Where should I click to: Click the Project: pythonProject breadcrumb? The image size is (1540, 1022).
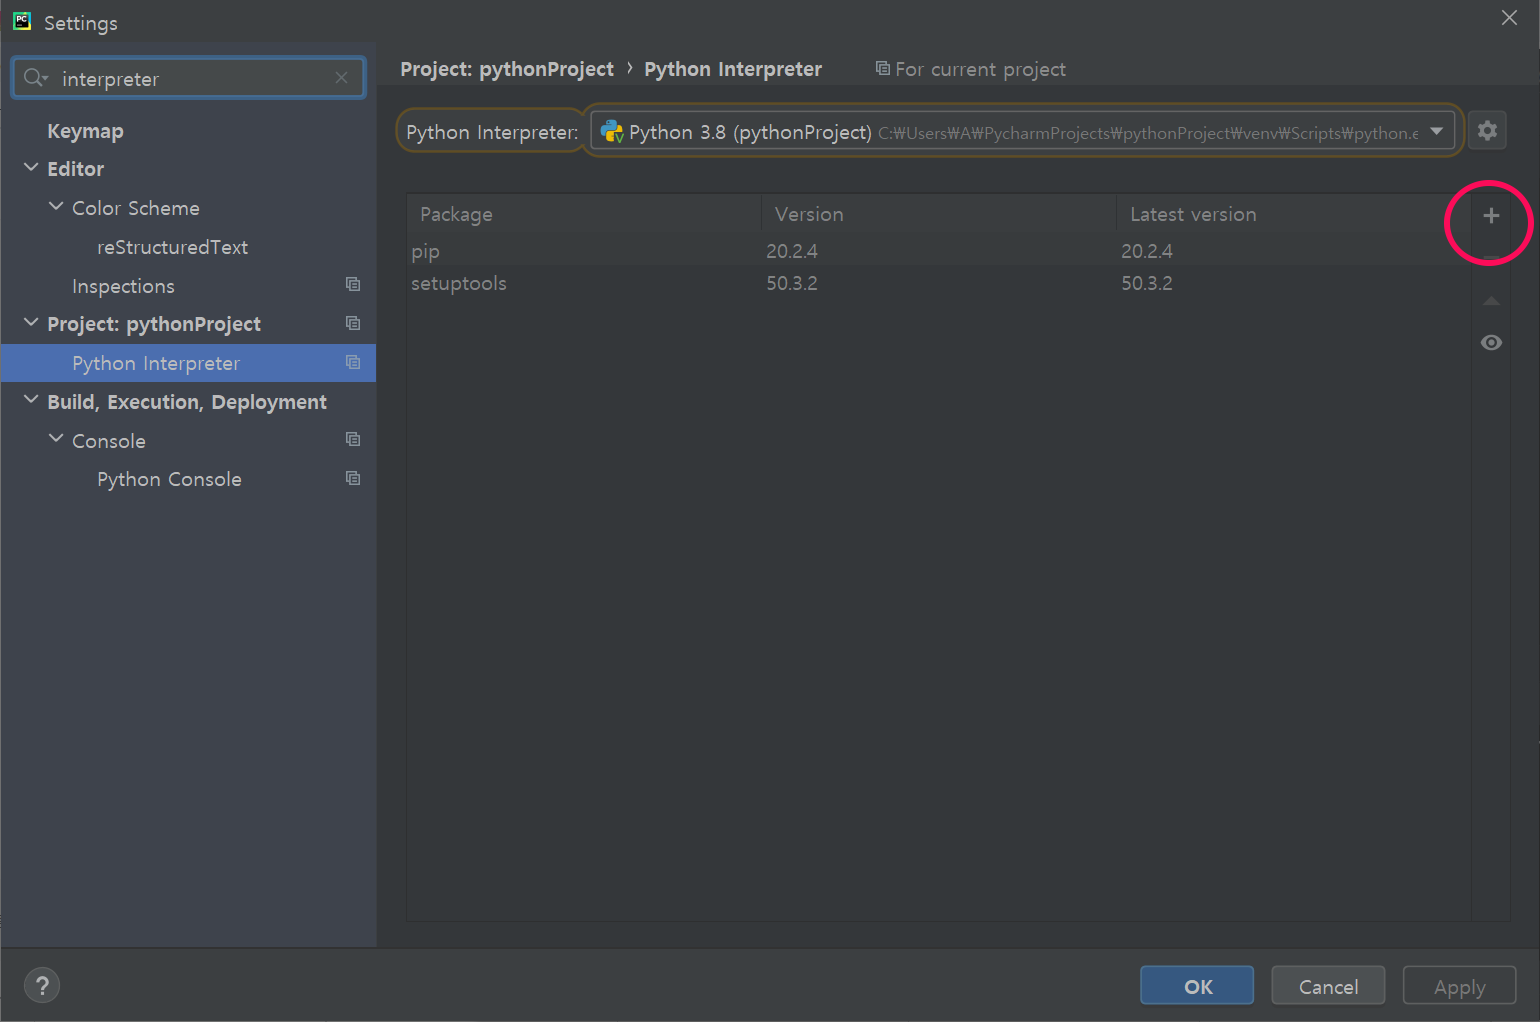pyautogui.click(x=507, y=69)
